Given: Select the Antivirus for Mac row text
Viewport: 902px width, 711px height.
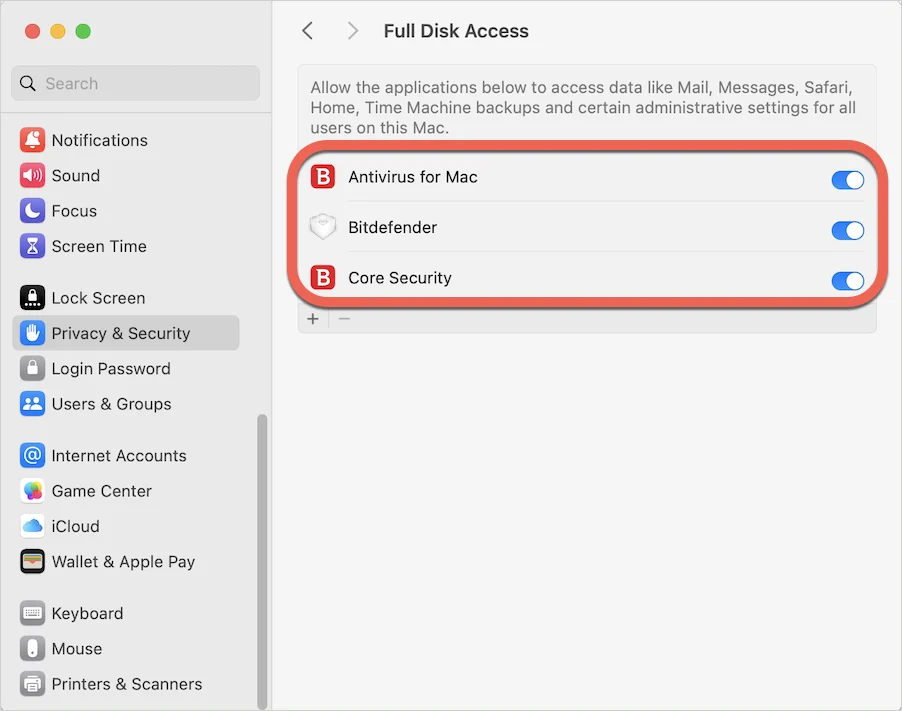Looking at the screenshot, I should tap(413, 177).
